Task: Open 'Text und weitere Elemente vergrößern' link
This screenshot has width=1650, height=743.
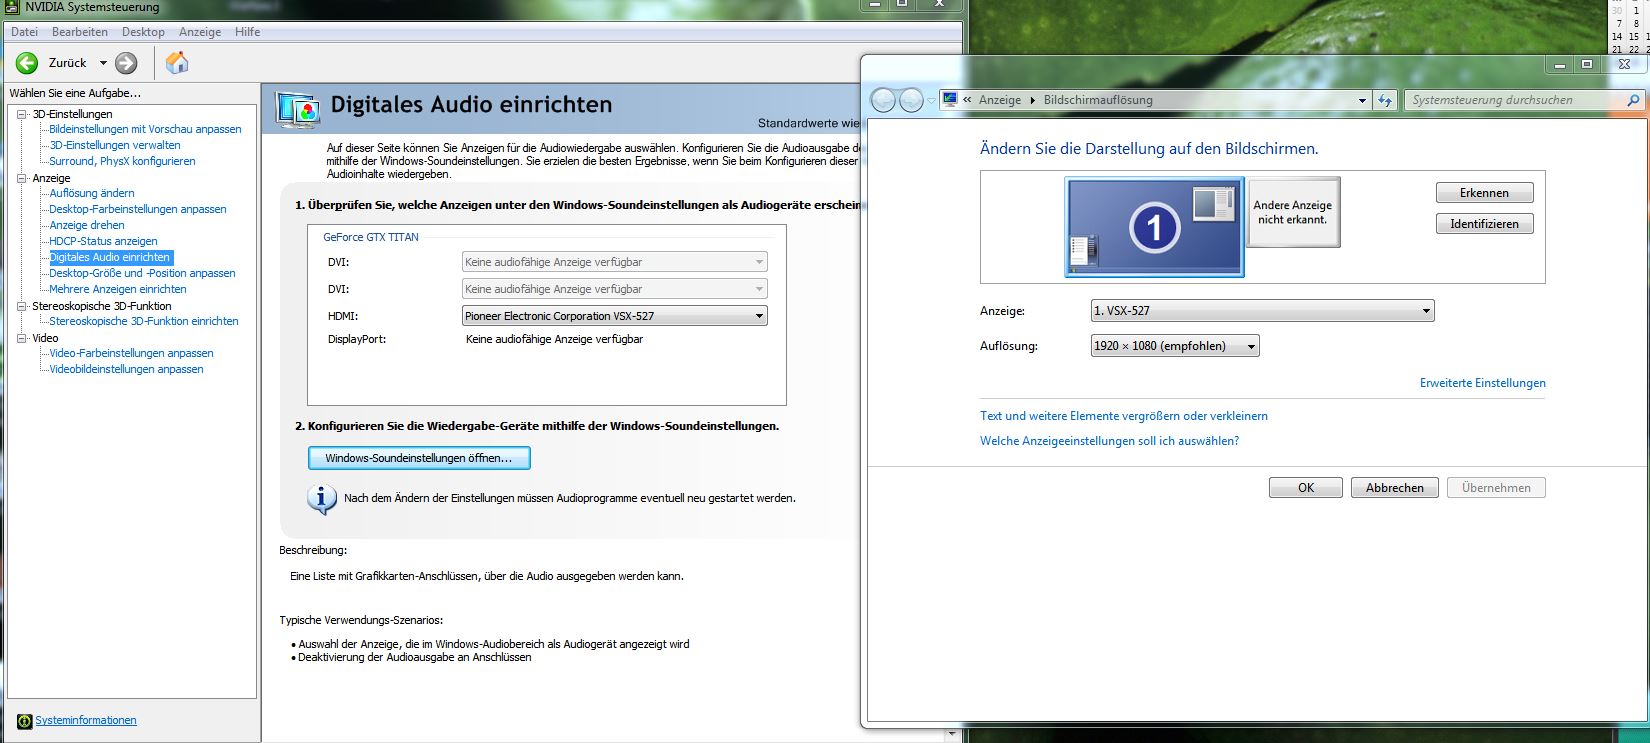Action: coord(1124,416)
